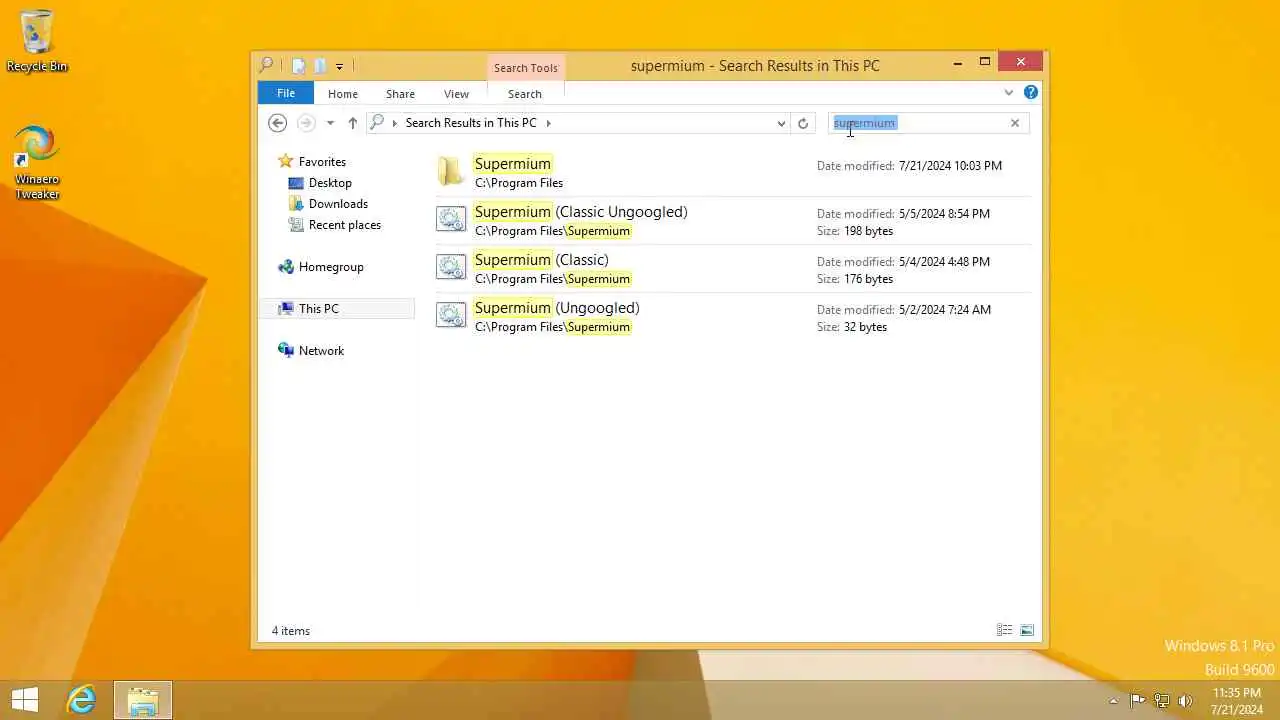Go up one level with Up arrow
The width and height of the screenshot is (1280, 720).
coord(353,123)
